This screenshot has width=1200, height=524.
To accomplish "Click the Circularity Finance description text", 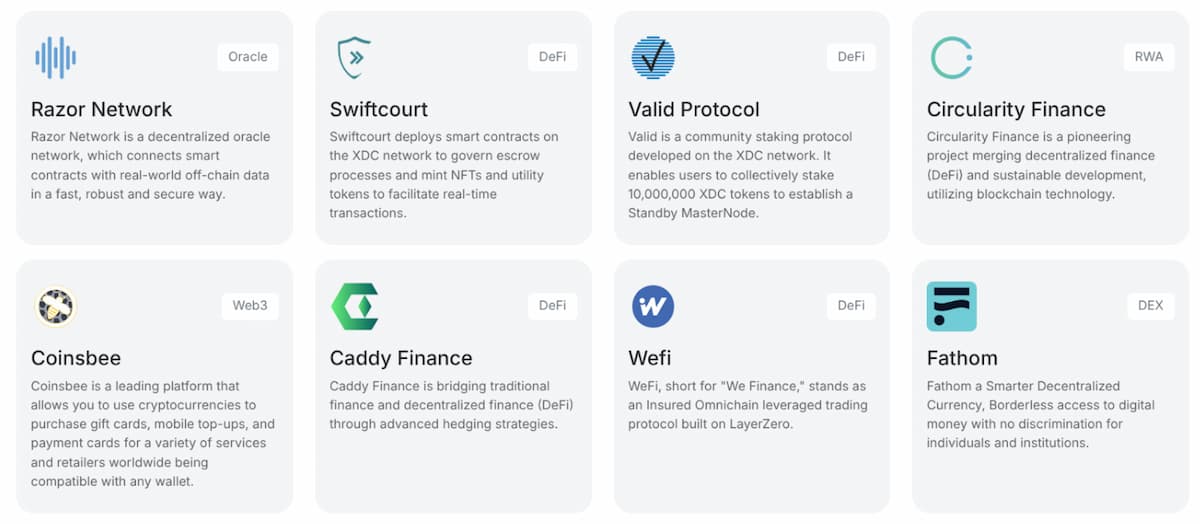I will point(1041,166).
